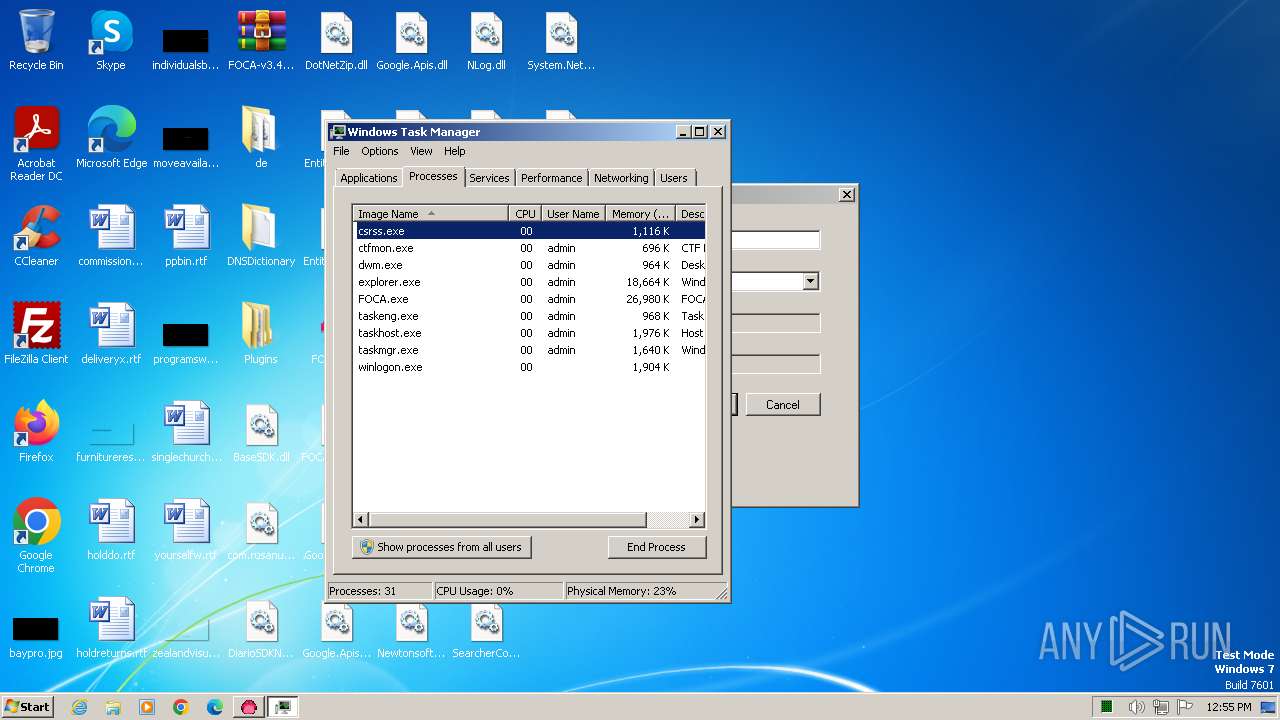Screen dimensions: 1280x720
Task: Select the taskmgr.exe process row
Action: (530, 350)
